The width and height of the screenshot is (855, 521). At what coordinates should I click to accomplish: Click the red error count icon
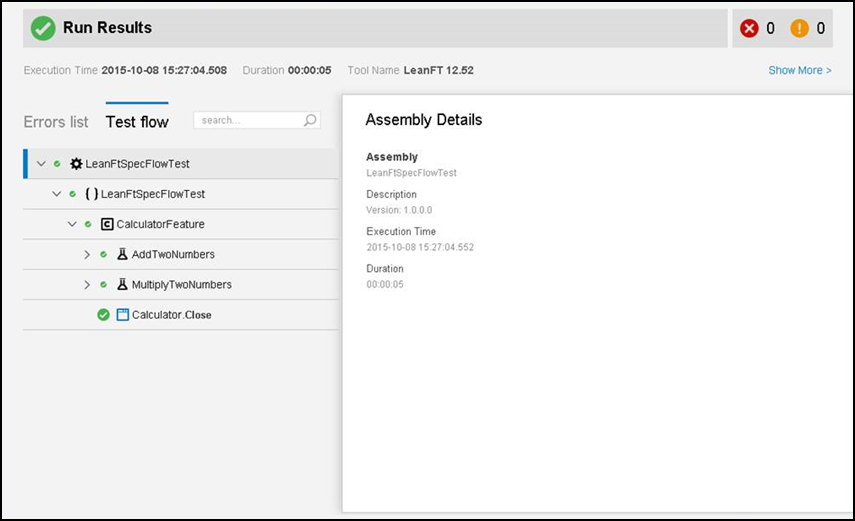pyautogui.click(x=749, y=28)
